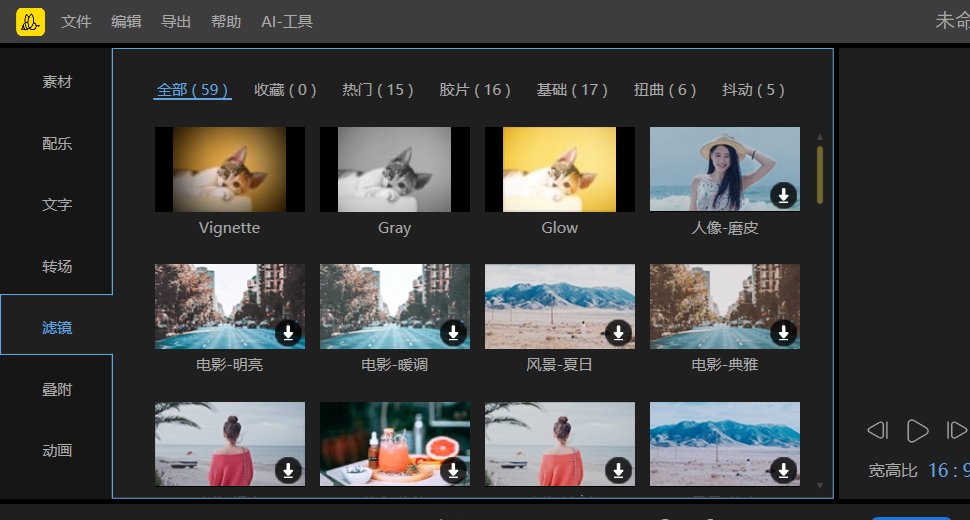Download the 人像-磨皮 filter
Screen dimensions: 970x520
[784, 196]
